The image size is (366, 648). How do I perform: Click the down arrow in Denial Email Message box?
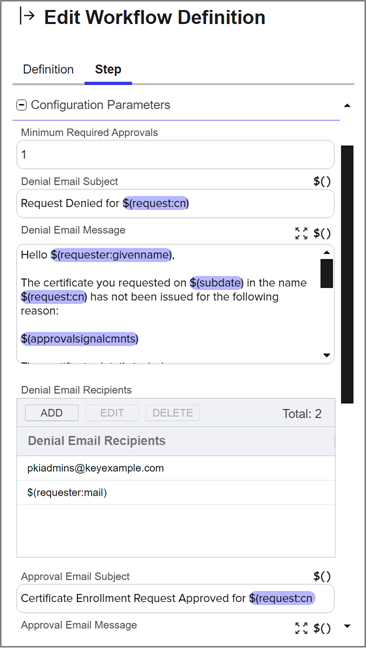(x=327, y=355)
